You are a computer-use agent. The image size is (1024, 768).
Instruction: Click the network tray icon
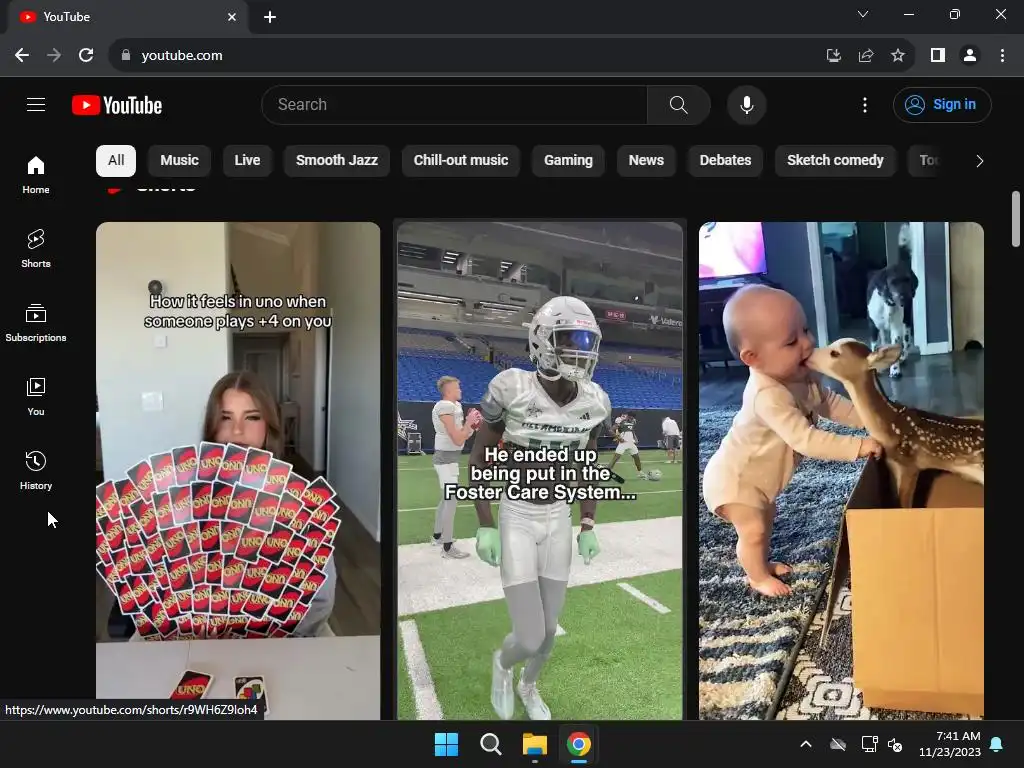(x=869, y=744)
